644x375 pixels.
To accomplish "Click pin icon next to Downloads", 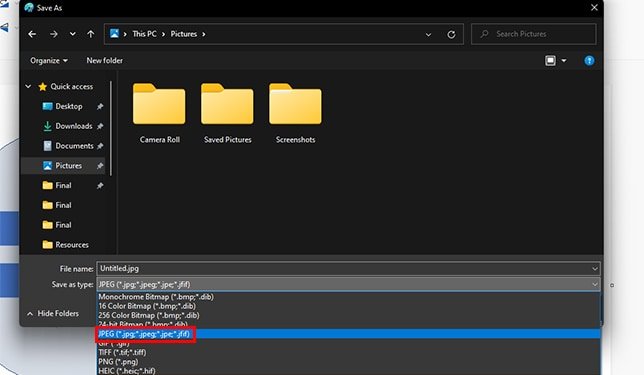I will click(x=100, y=126).
